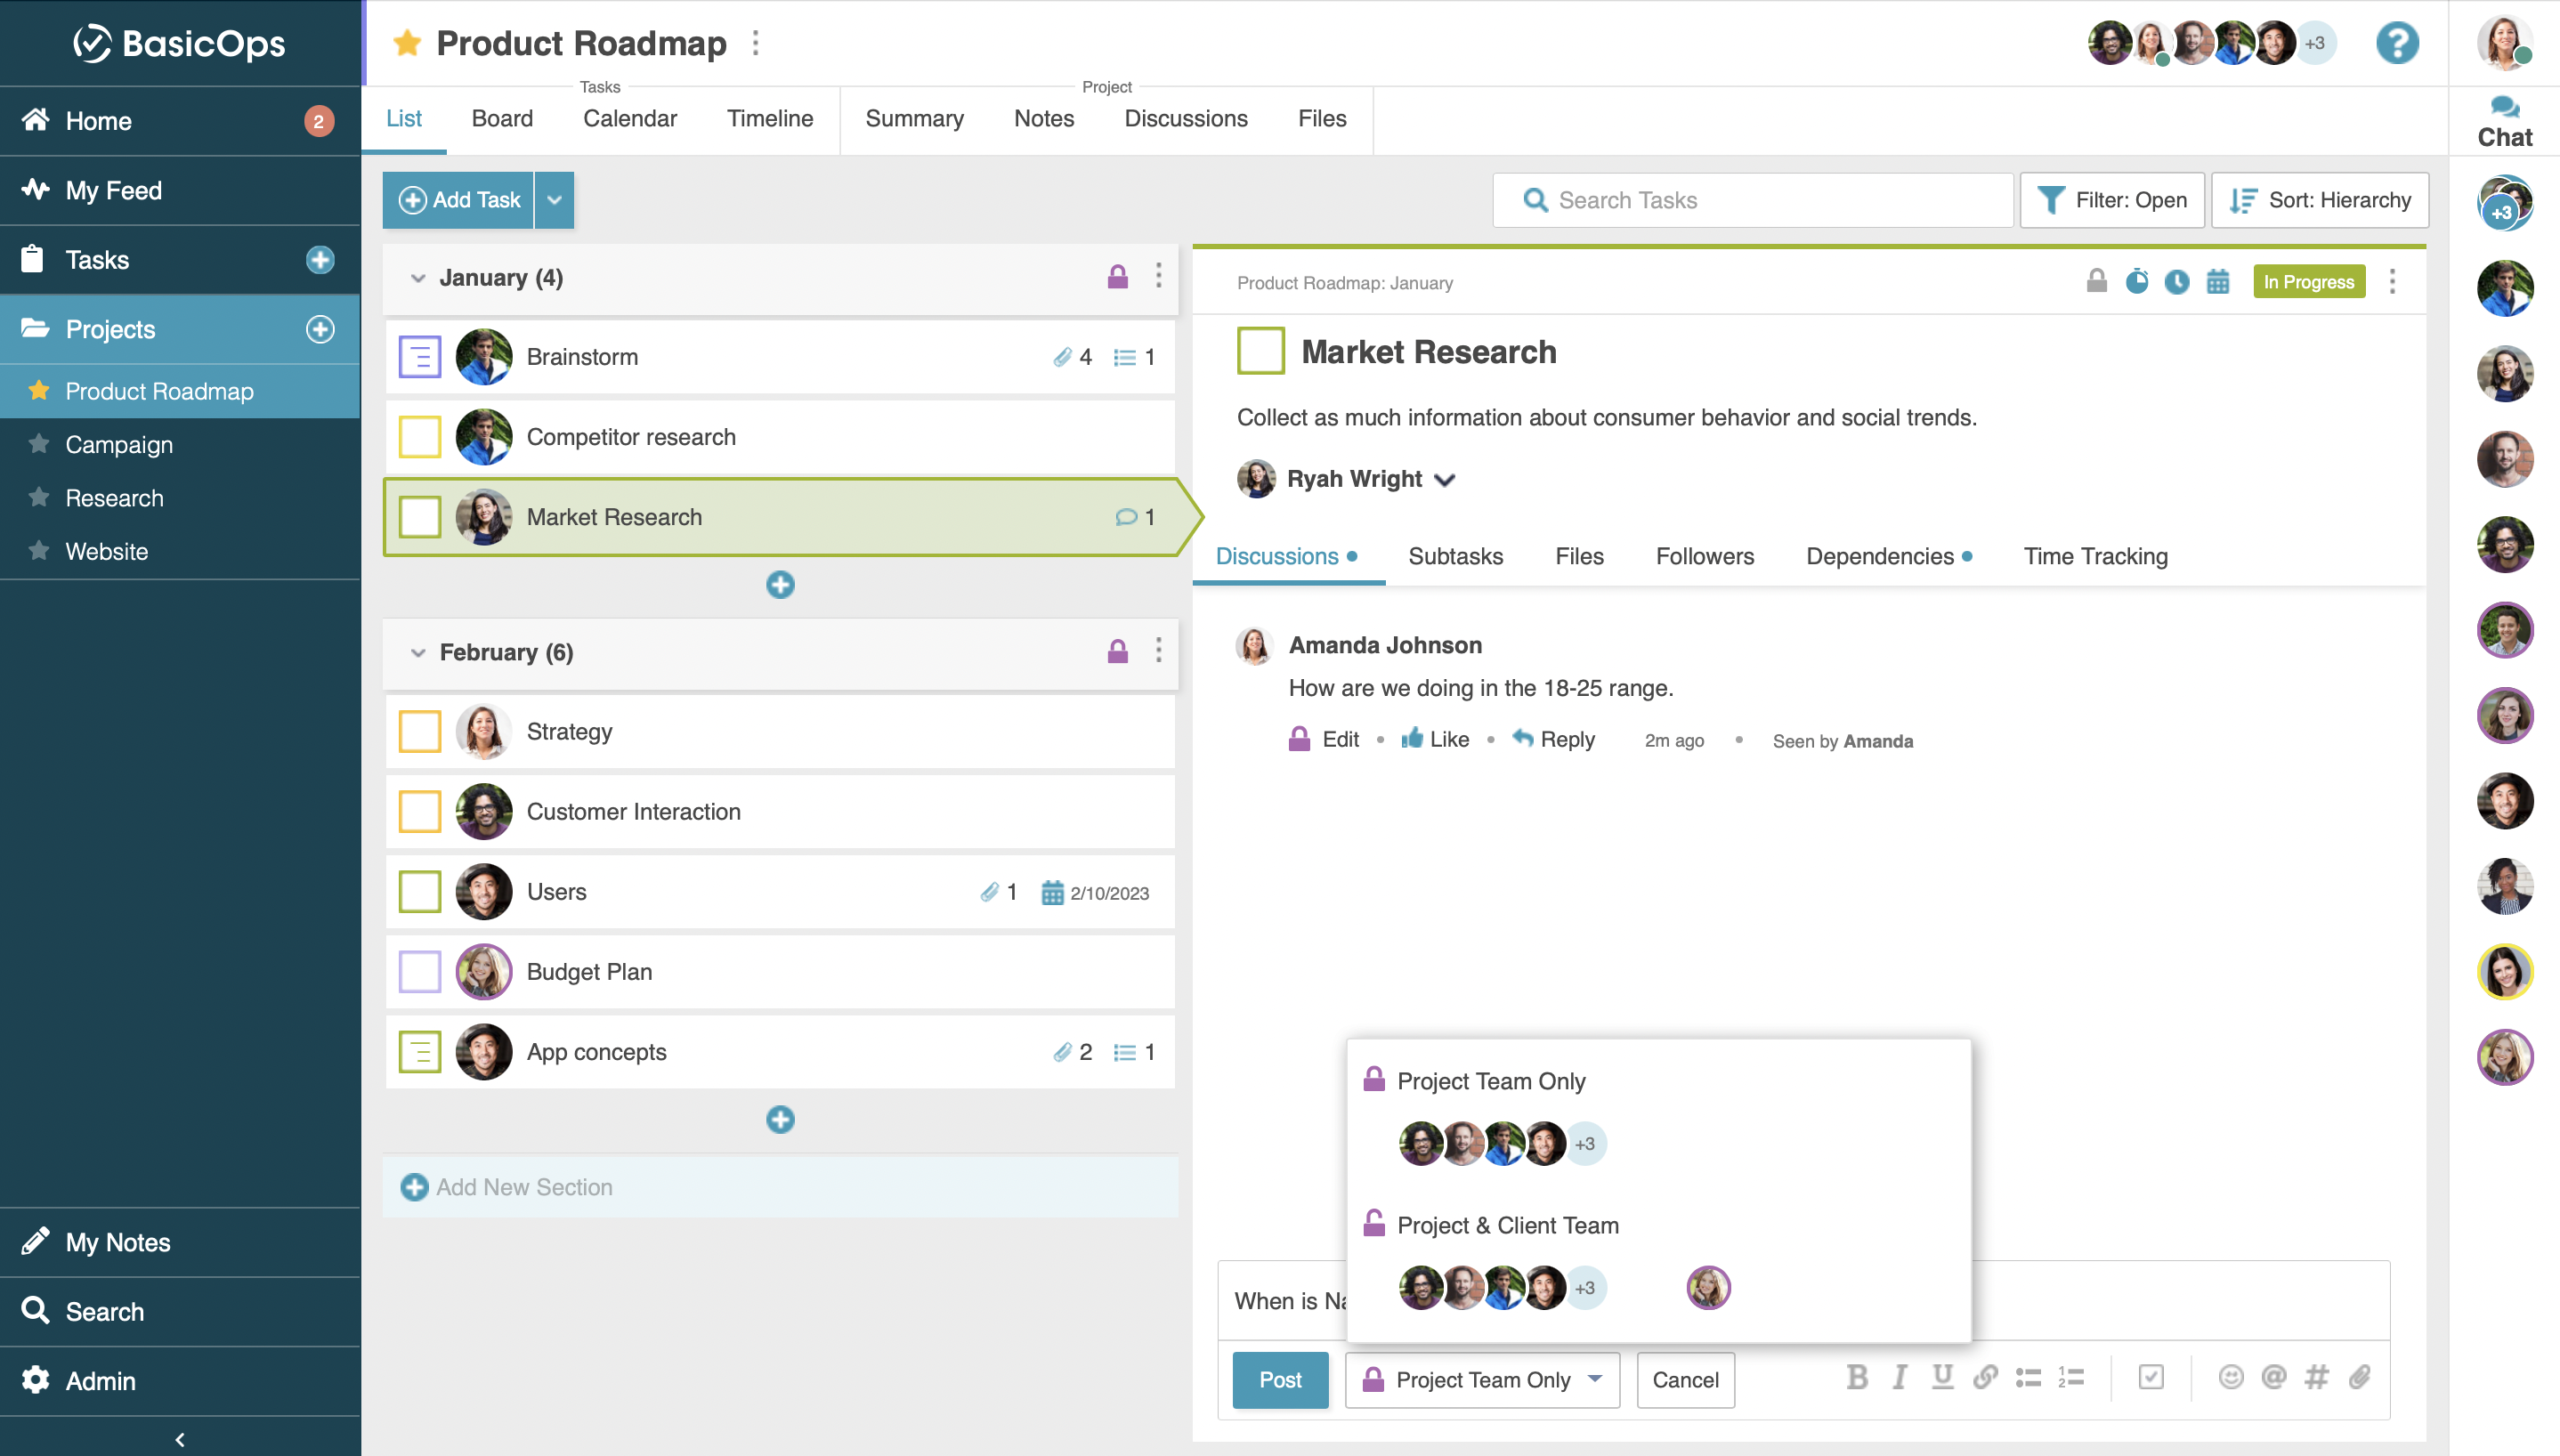
Task: Toggle underline formatting in comment editor
Action: point(1942,1378)
